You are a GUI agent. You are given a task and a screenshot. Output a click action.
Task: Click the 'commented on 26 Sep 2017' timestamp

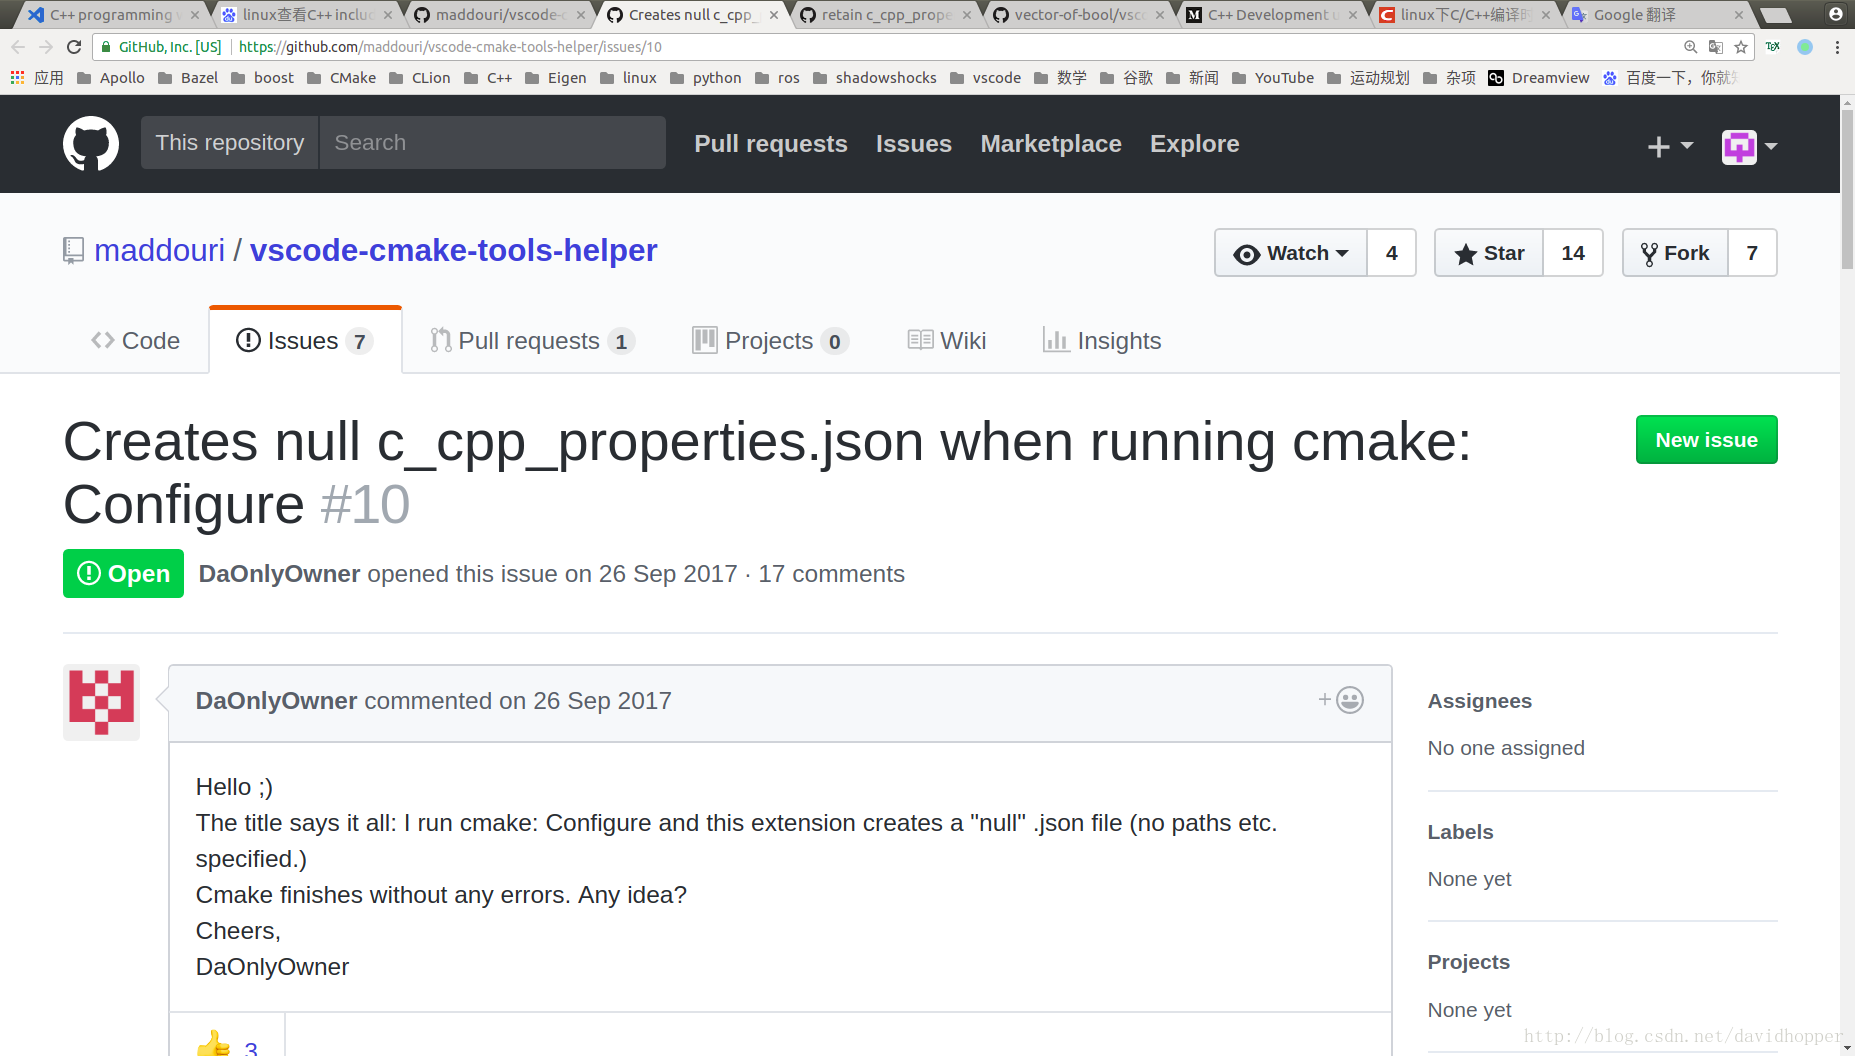[518, 701]
